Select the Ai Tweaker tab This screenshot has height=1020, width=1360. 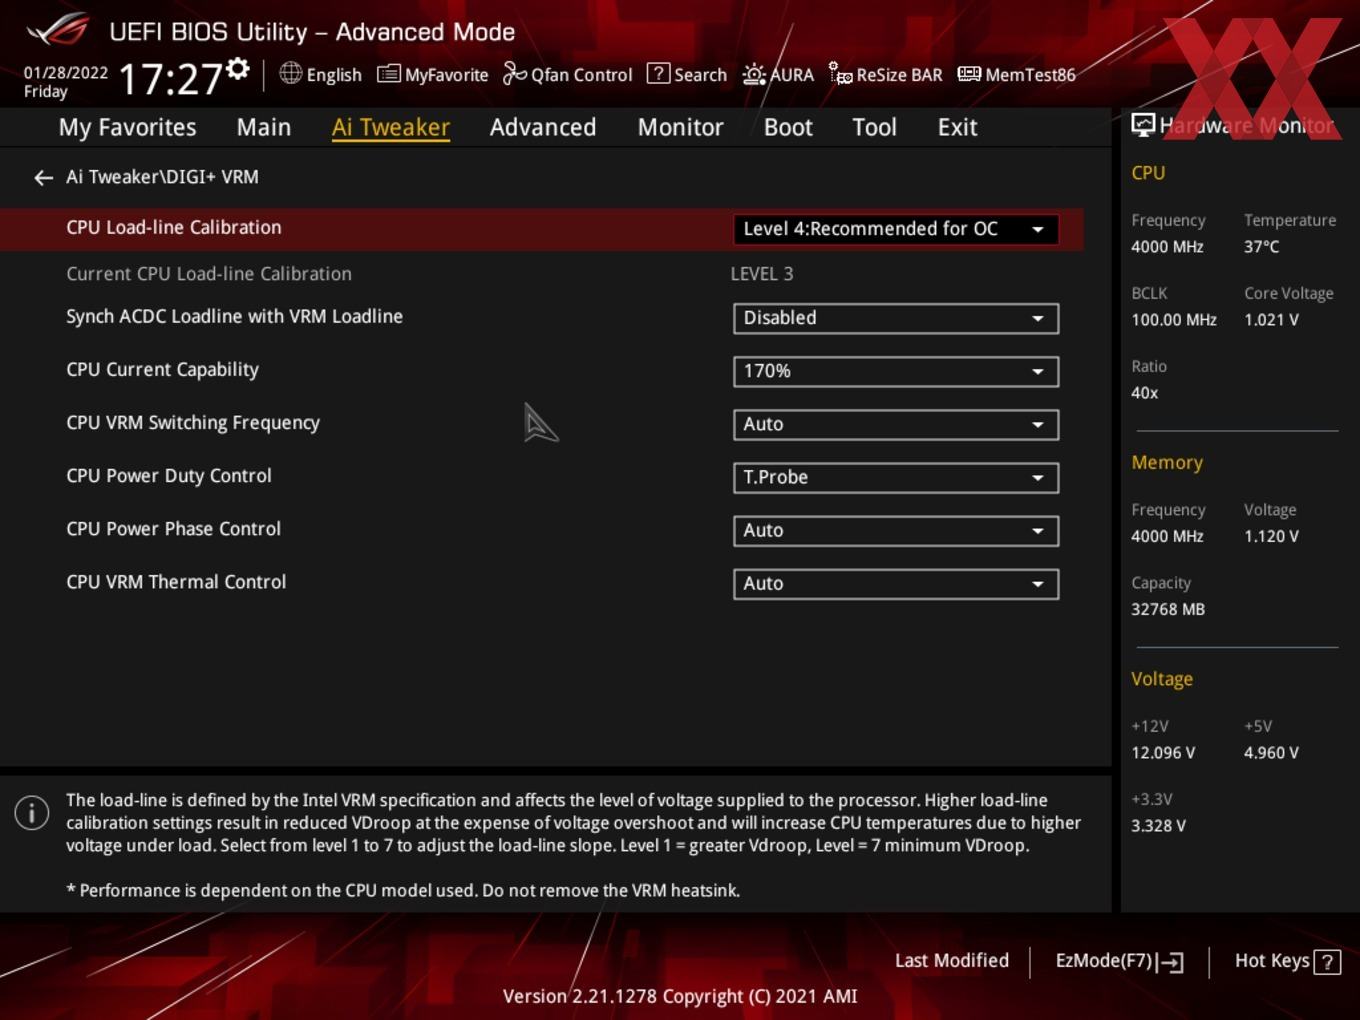(391, 128)
